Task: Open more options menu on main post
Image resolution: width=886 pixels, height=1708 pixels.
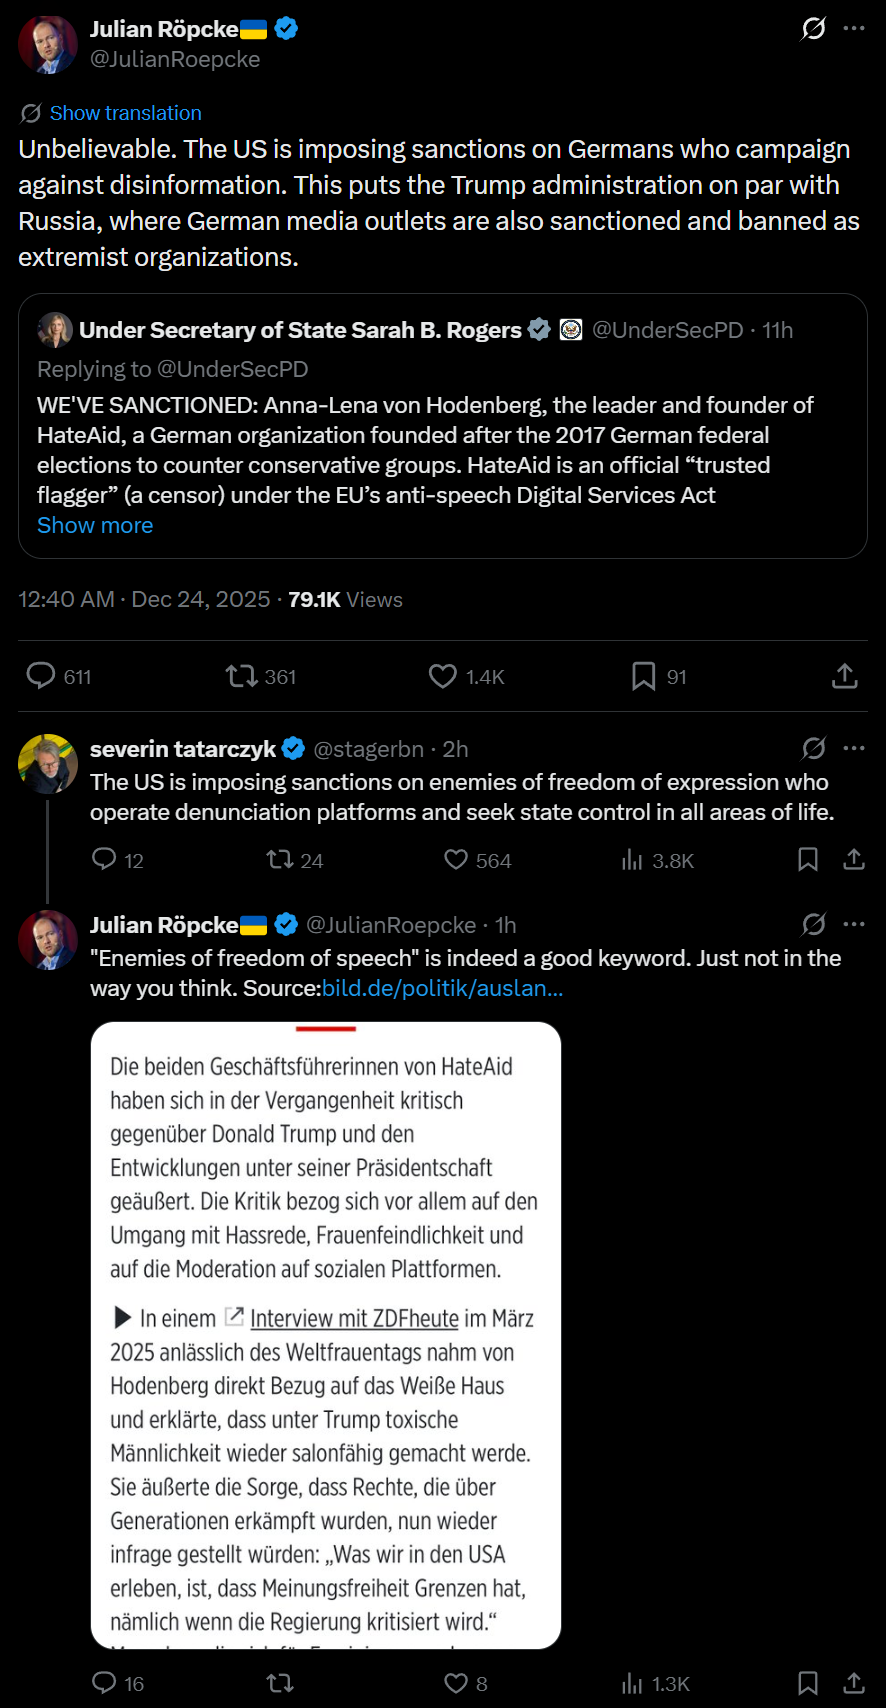Action: 854,28
